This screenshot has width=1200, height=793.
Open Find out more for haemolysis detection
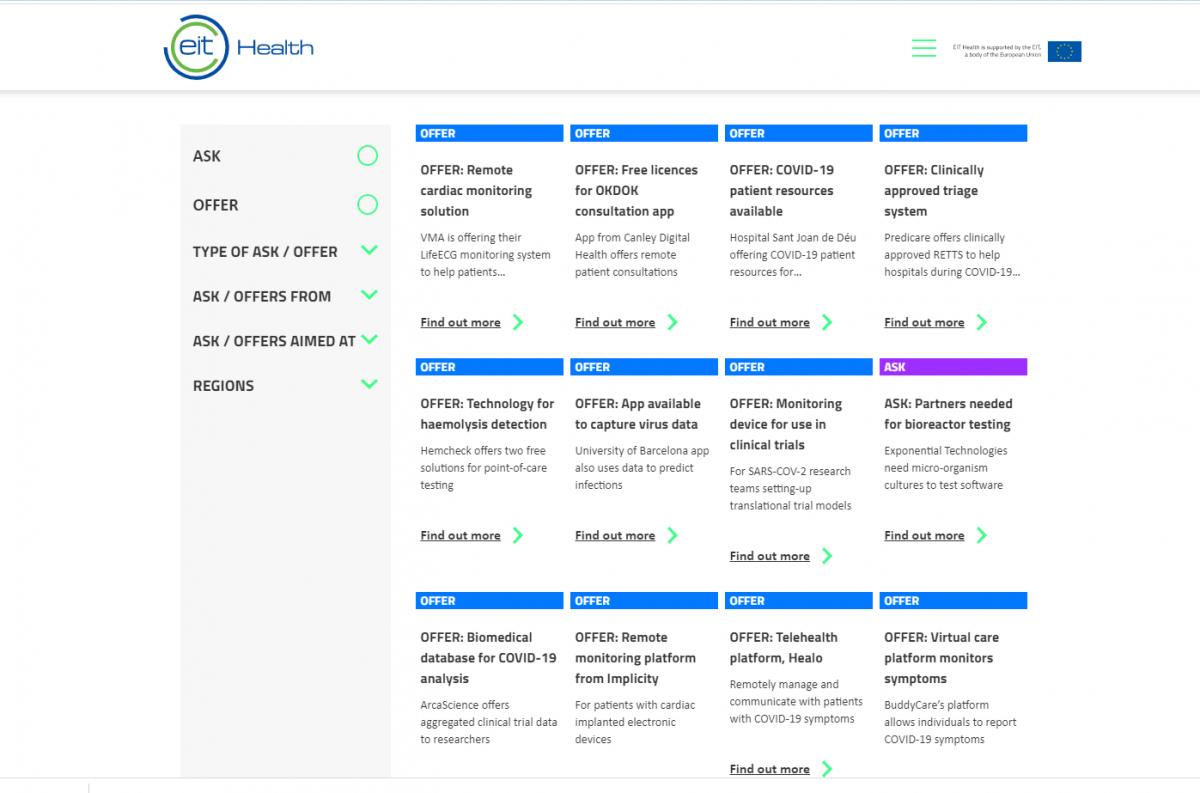point(460,535)
